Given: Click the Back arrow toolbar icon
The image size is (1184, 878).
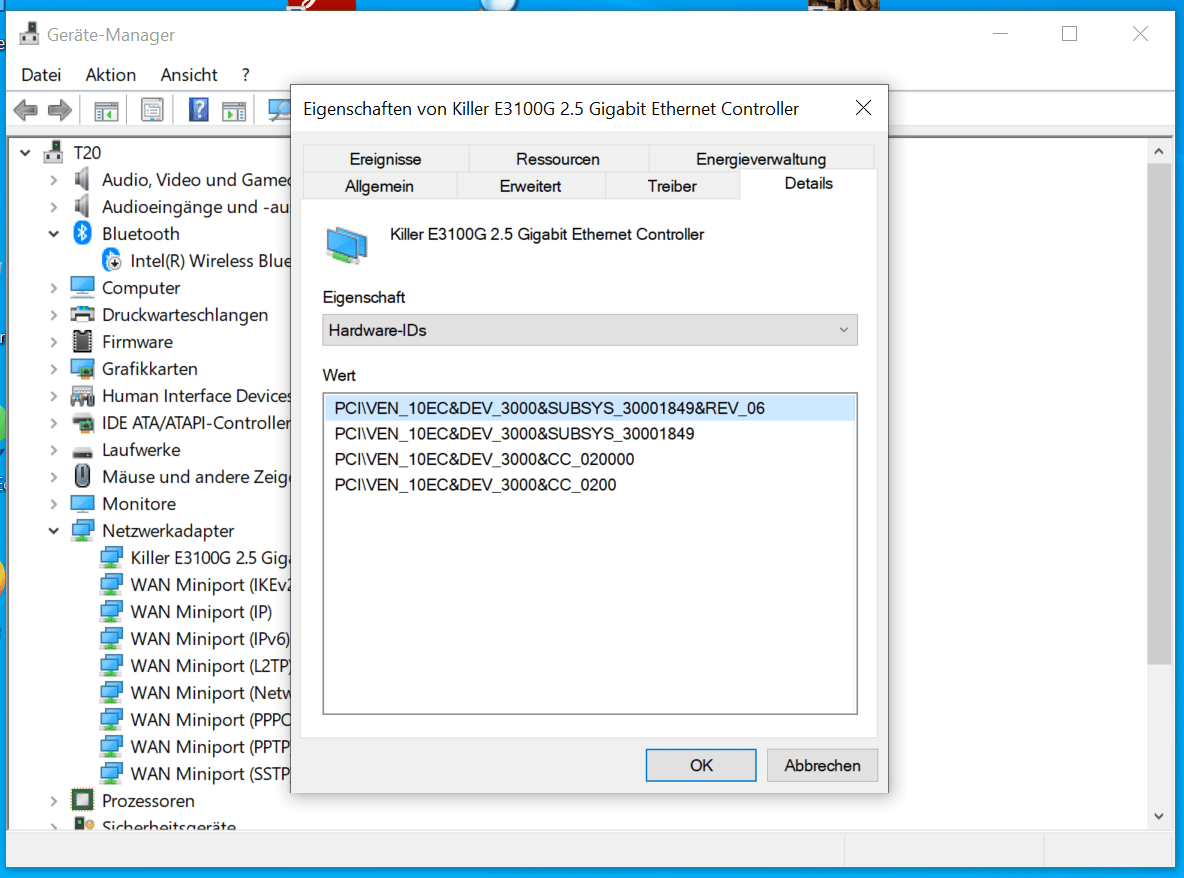Looking at the screenshot, I should (x=26, y=110).
